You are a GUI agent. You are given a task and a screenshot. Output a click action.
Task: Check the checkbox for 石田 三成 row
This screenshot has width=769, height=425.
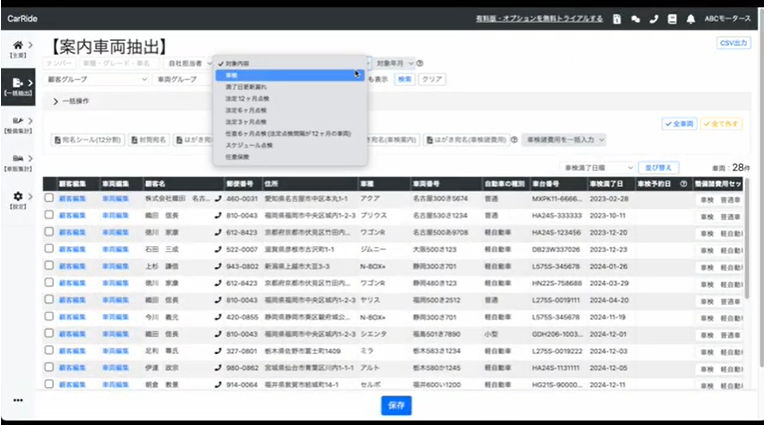(x=49, y=249)
